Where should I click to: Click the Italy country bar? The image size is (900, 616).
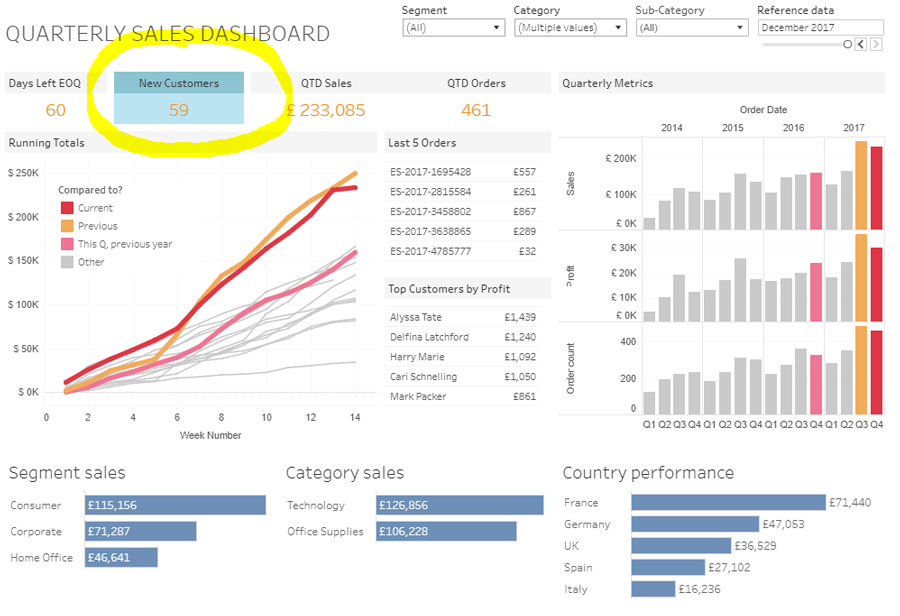click(x=653, y=589)
